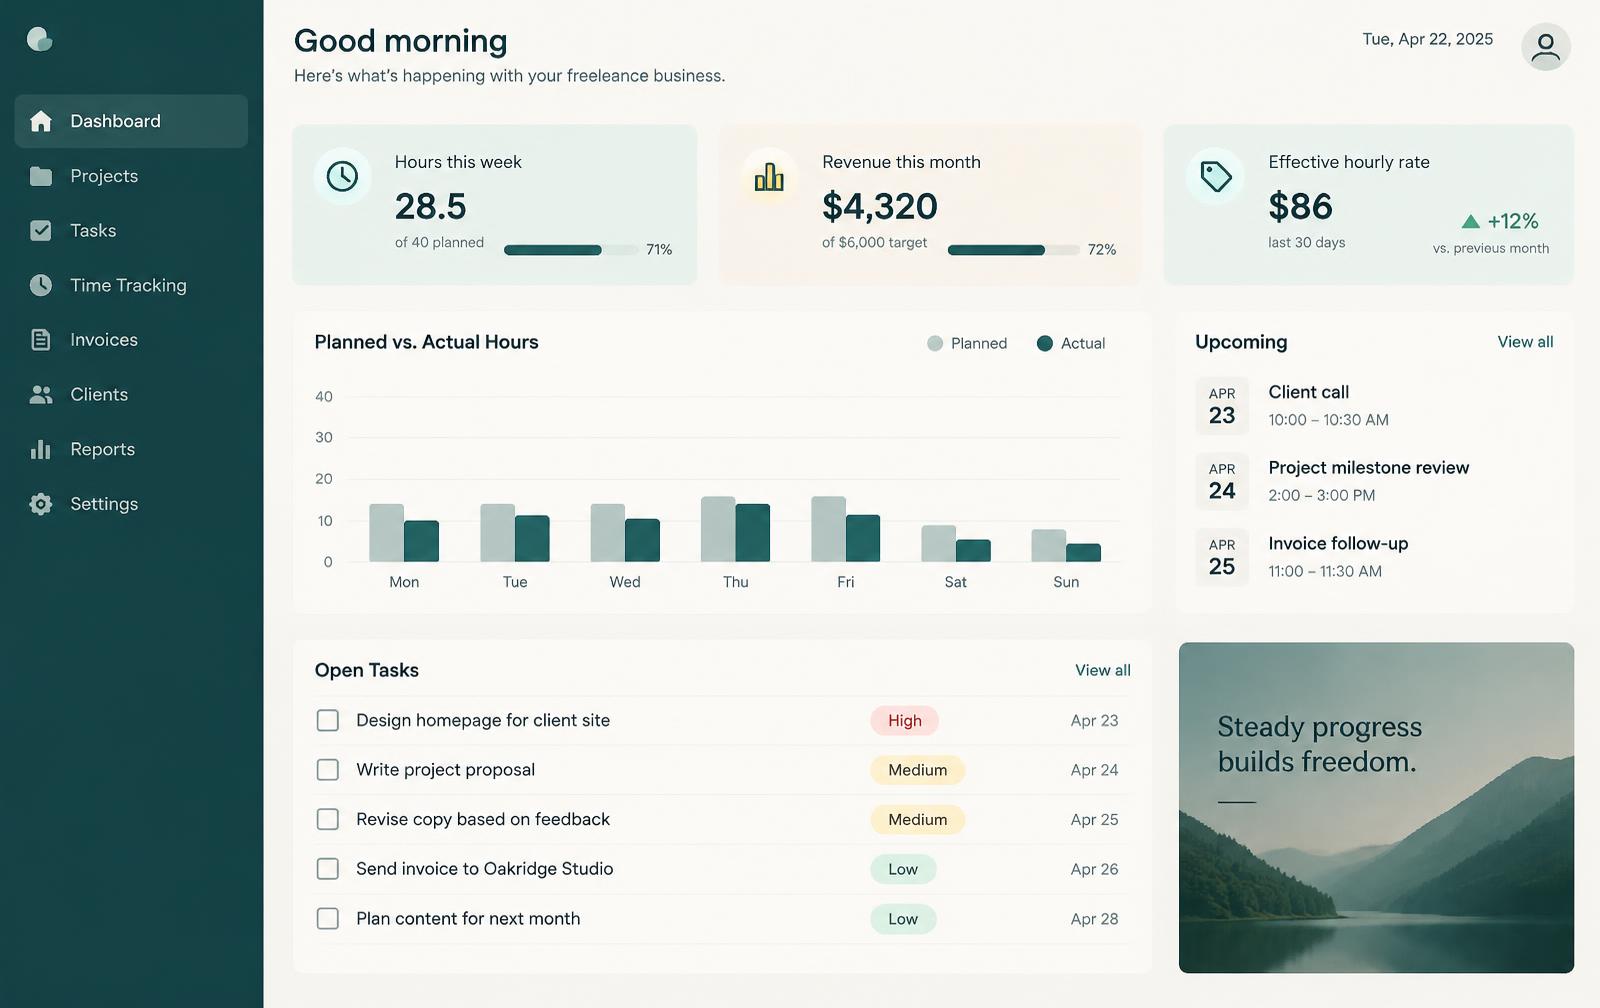Open the user profile avatar
This screenshot has height=1008, width=1600.
point(1545,47)
